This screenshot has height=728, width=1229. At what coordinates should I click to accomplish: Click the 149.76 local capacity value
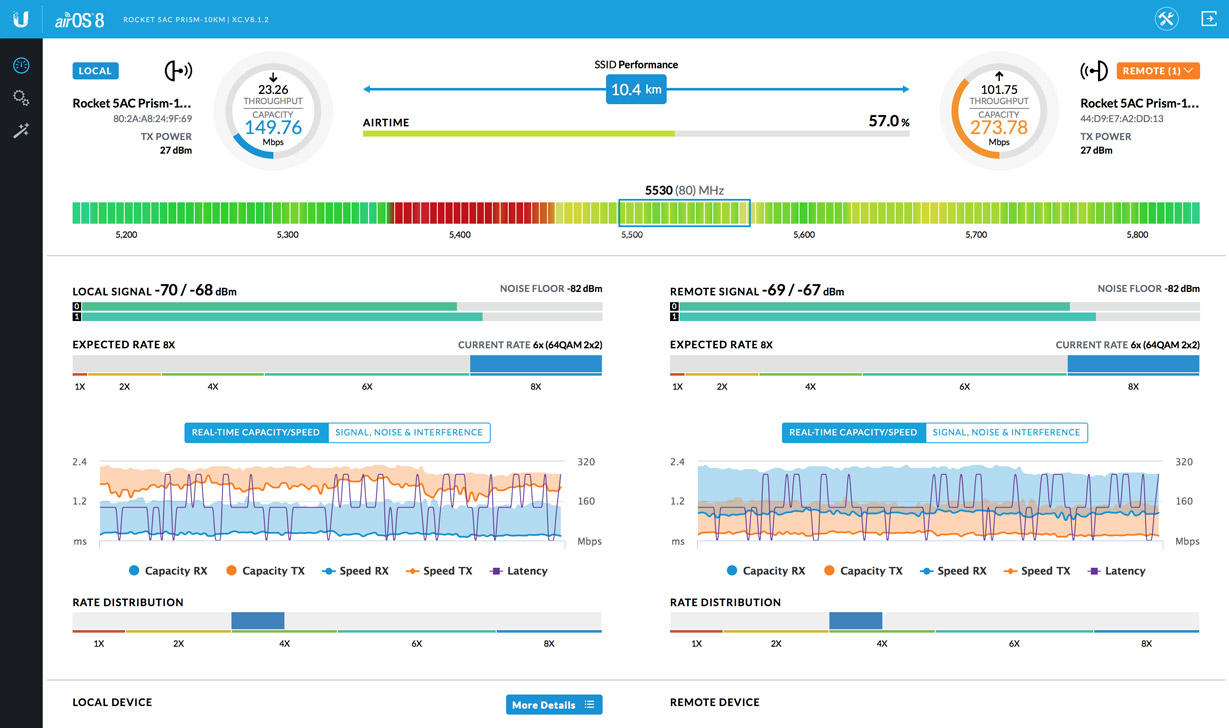tap(273, 127)
